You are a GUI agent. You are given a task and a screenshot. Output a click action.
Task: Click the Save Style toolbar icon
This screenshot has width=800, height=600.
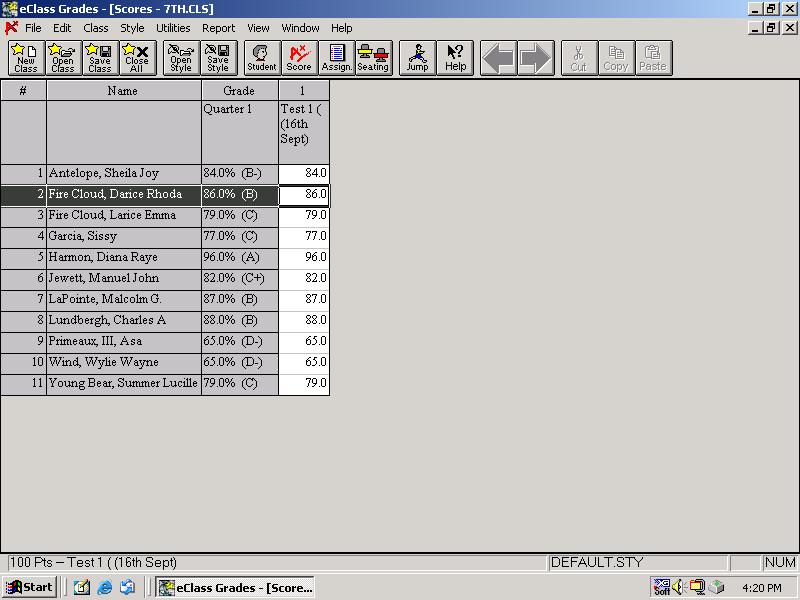pos(218,58)
